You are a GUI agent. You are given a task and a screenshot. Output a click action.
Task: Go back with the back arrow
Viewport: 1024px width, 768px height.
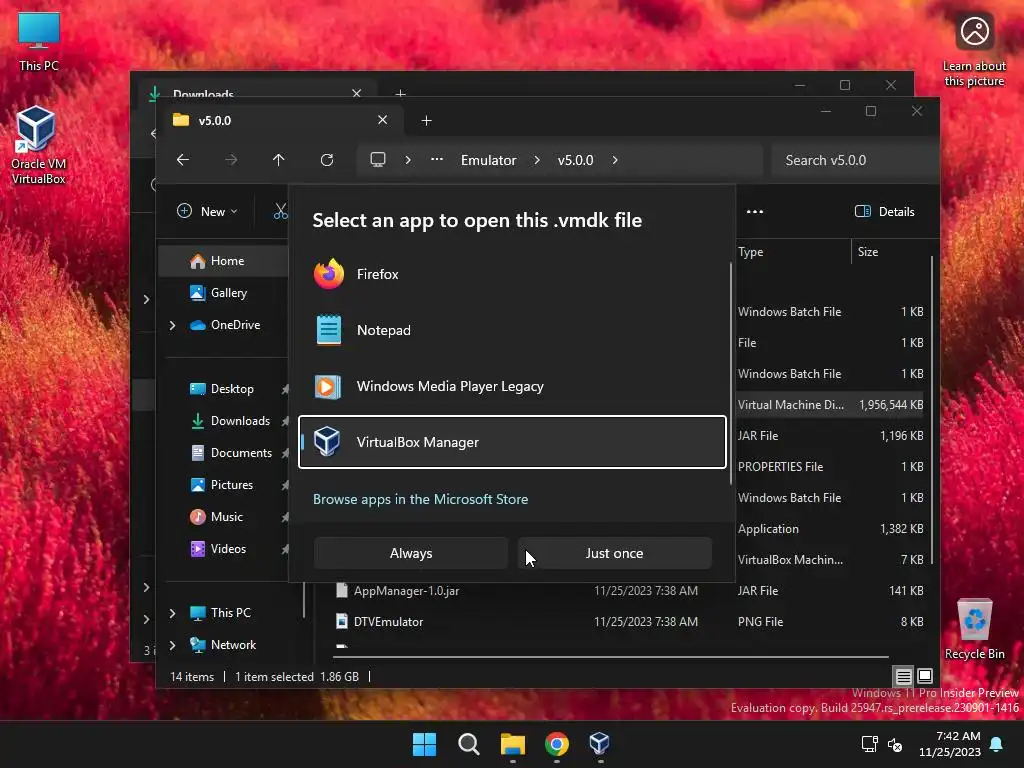point(183,160)
